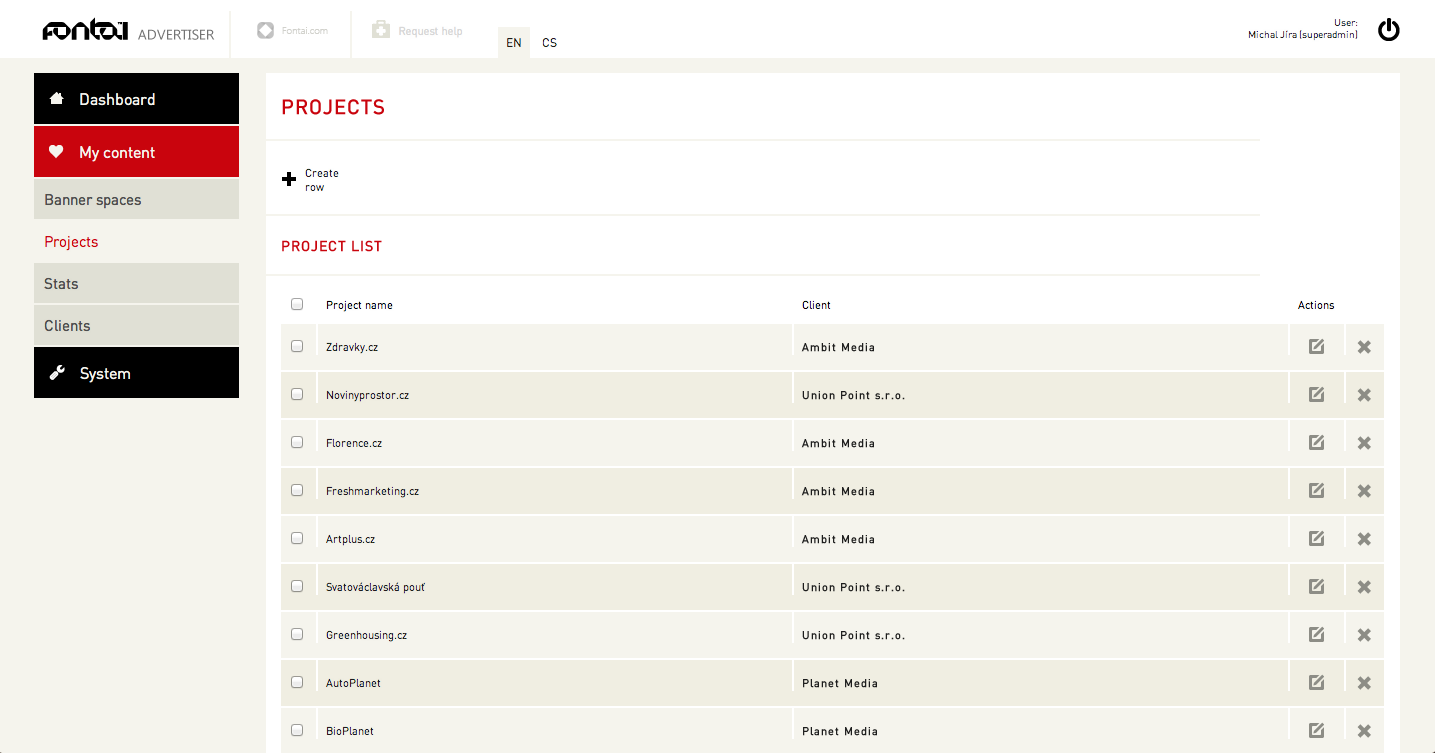
Task: Edit the Svatováclavská pouť project
Action: (x=1316, y=587)
